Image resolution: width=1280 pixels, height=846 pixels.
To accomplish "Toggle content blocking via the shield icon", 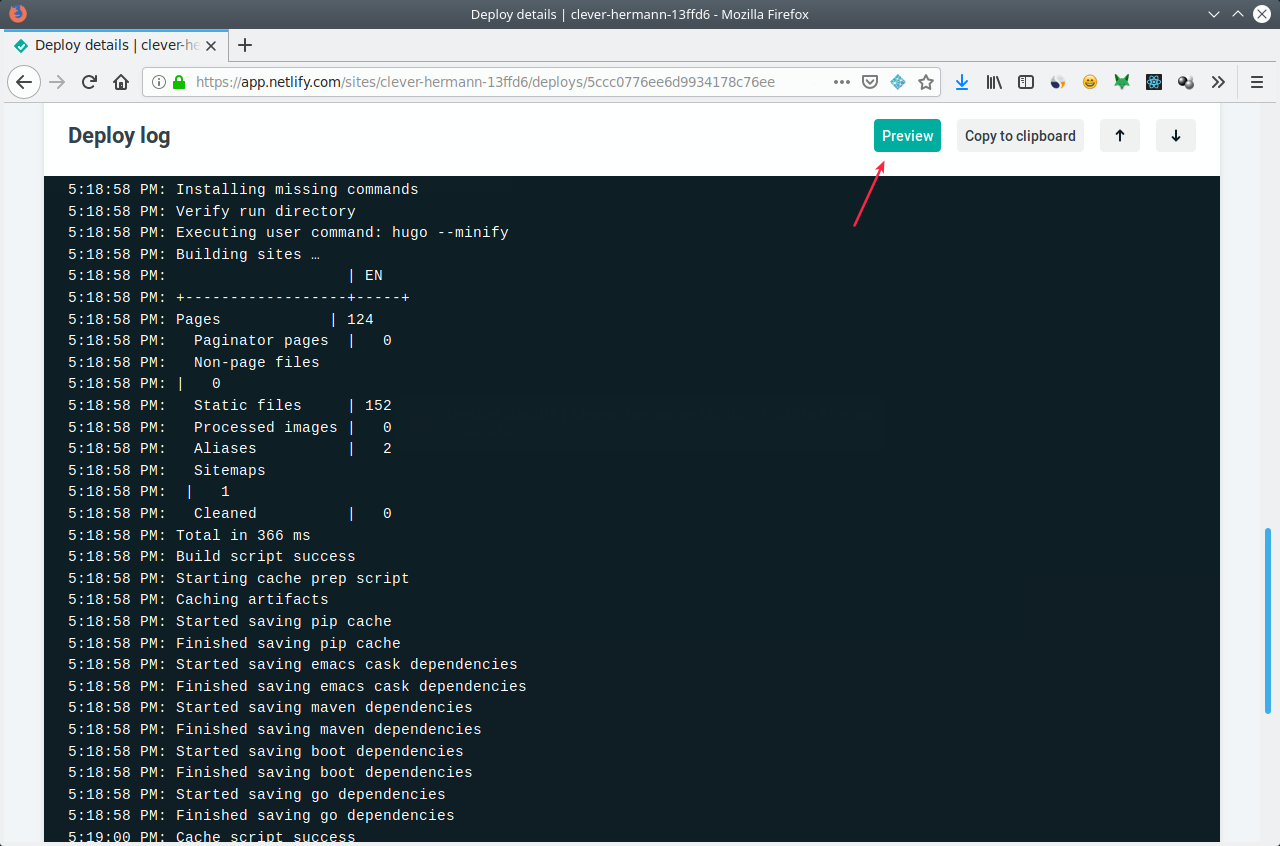I will pyautogui.click(x=870, y=82).
